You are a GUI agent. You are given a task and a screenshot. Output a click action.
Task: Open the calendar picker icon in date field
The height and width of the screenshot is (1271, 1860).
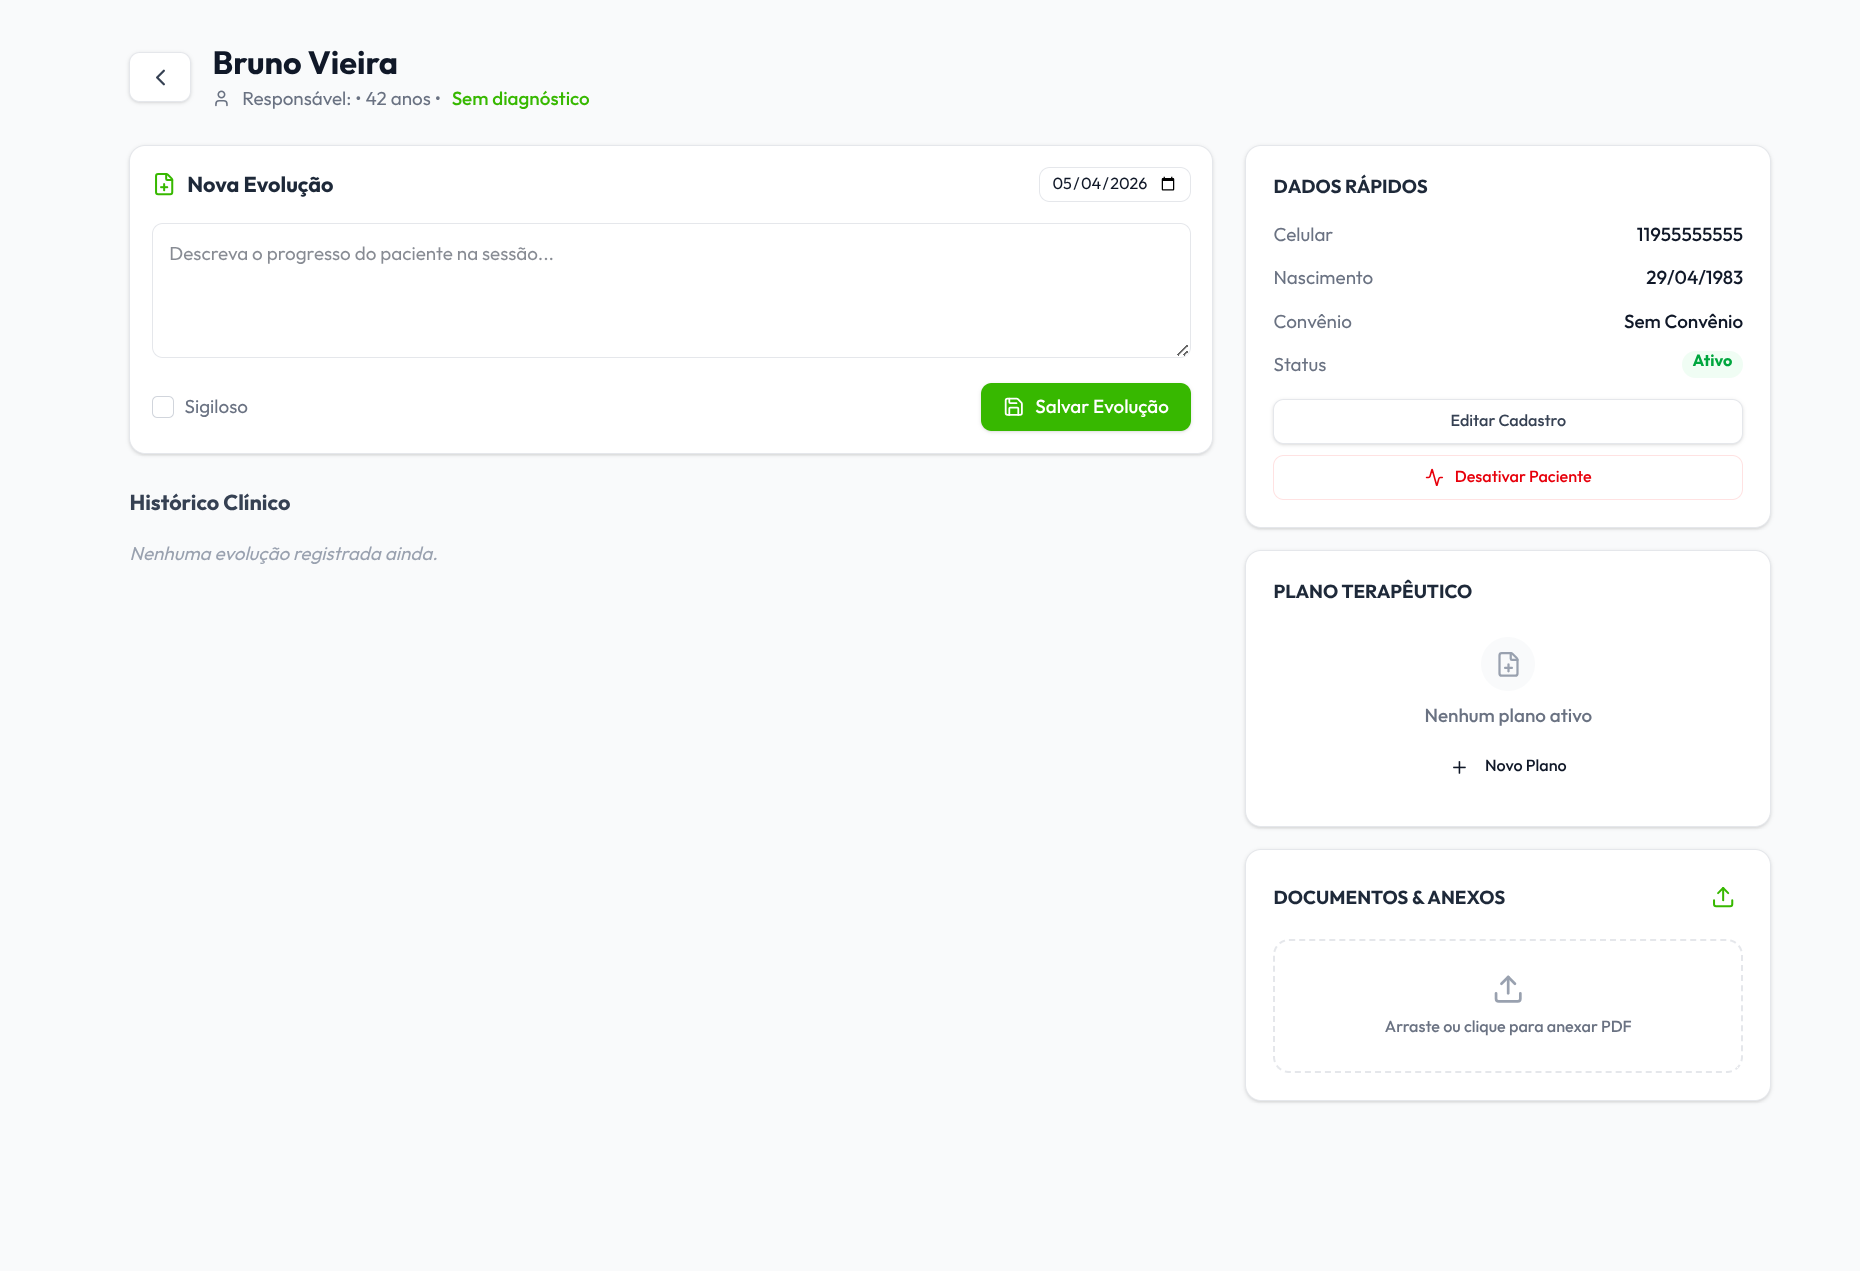[x=1168, y=184]
